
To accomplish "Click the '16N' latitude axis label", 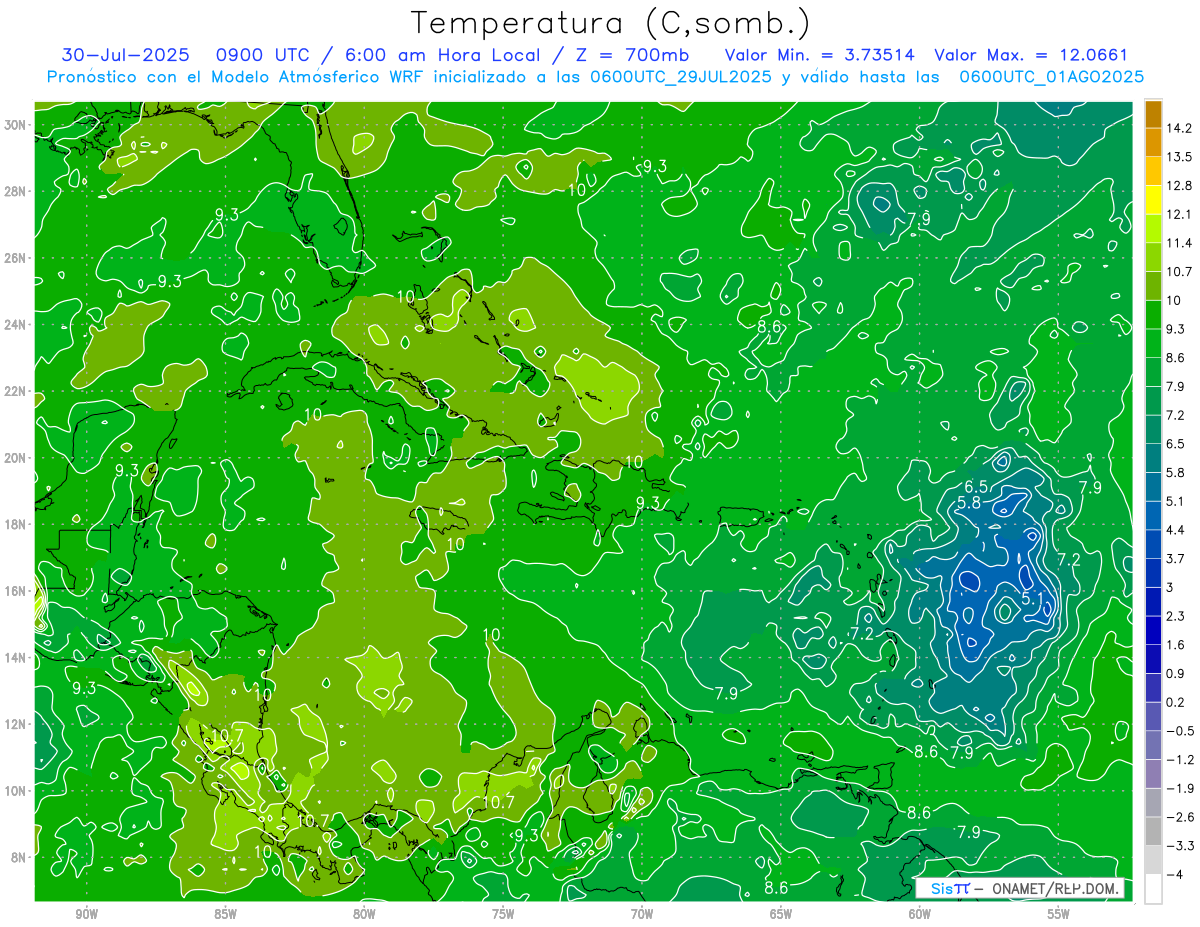I will (x=17, y=591).
